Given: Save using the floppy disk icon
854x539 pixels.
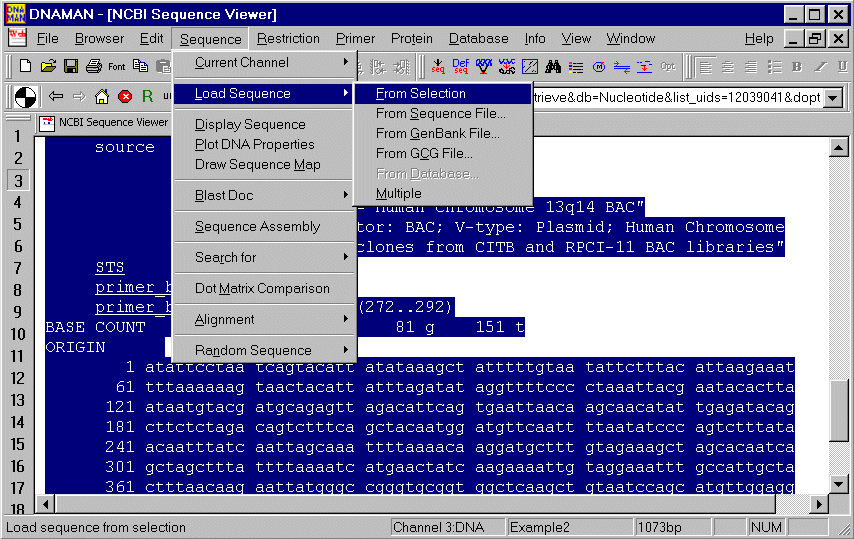Looking at the screenshot, I should point(71,66).
